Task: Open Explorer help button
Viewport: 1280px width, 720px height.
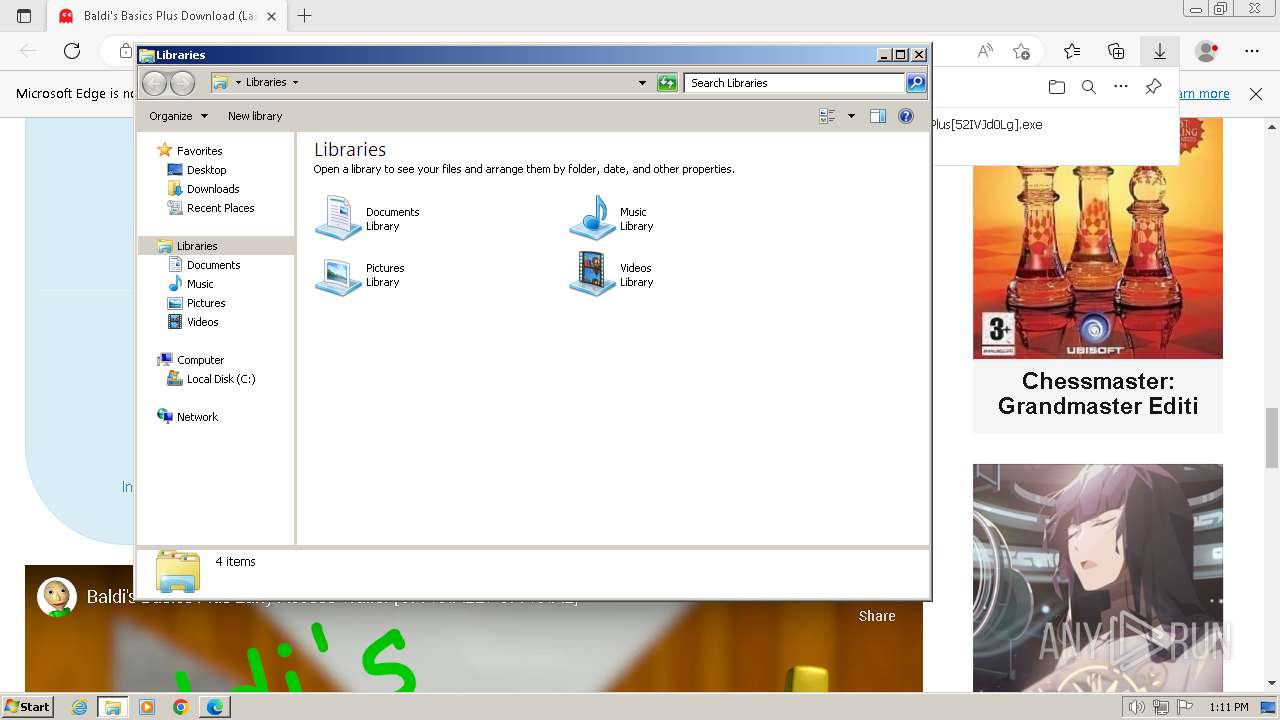Action: pos(906,116)
